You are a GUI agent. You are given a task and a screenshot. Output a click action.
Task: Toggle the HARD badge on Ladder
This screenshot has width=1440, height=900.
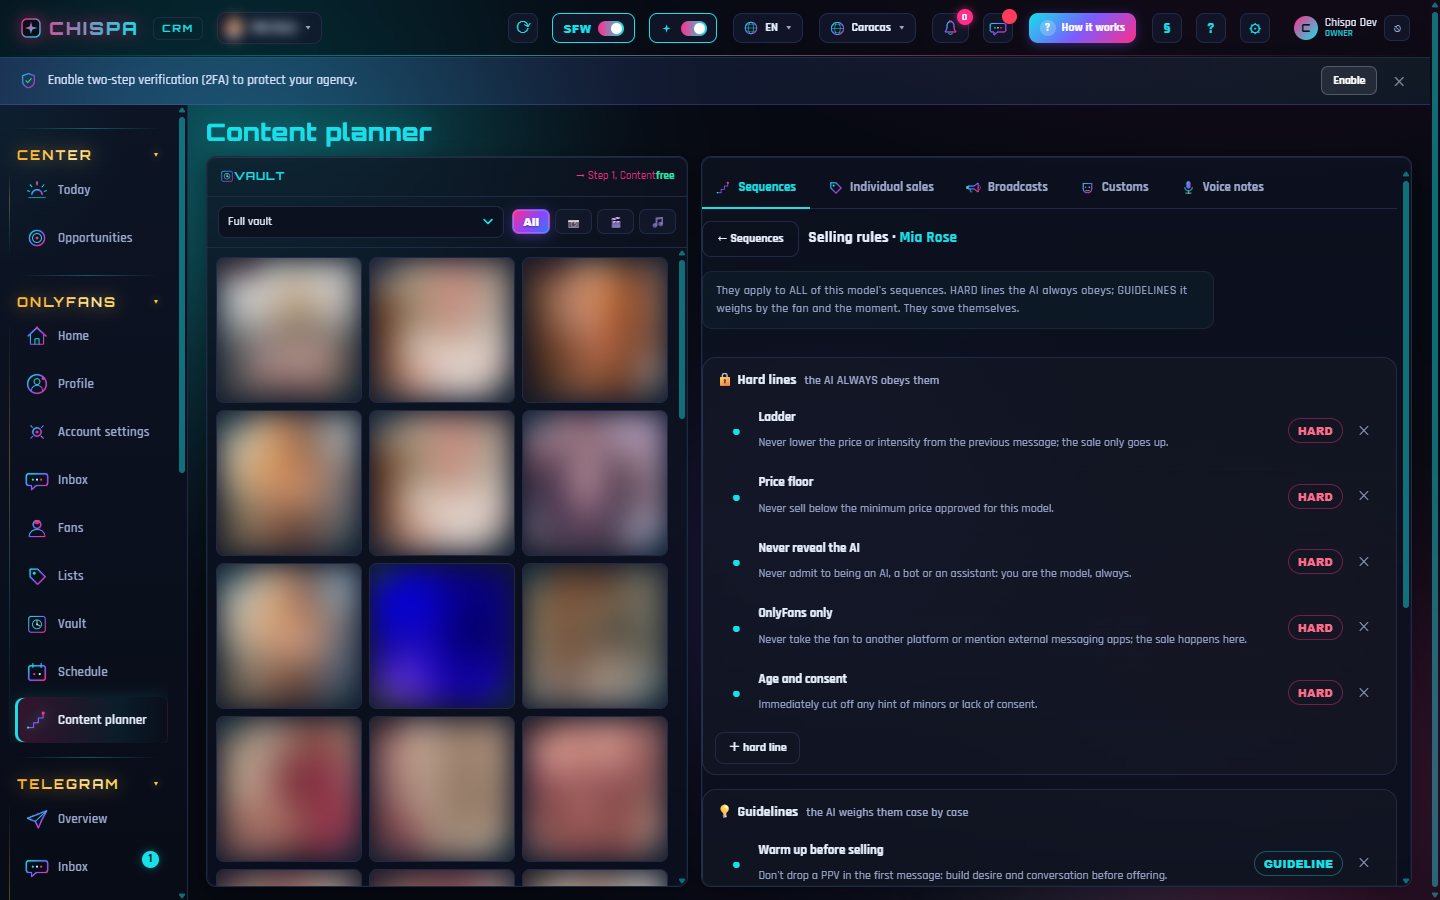tap(1315, 431)
